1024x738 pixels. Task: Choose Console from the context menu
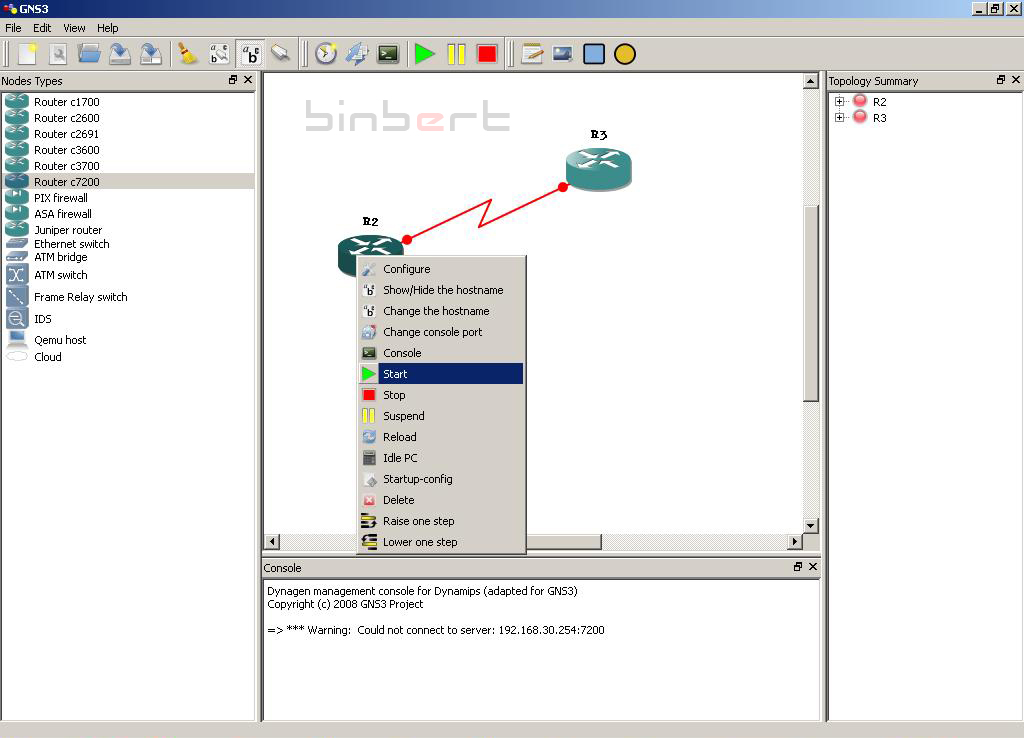click(441, 353)
